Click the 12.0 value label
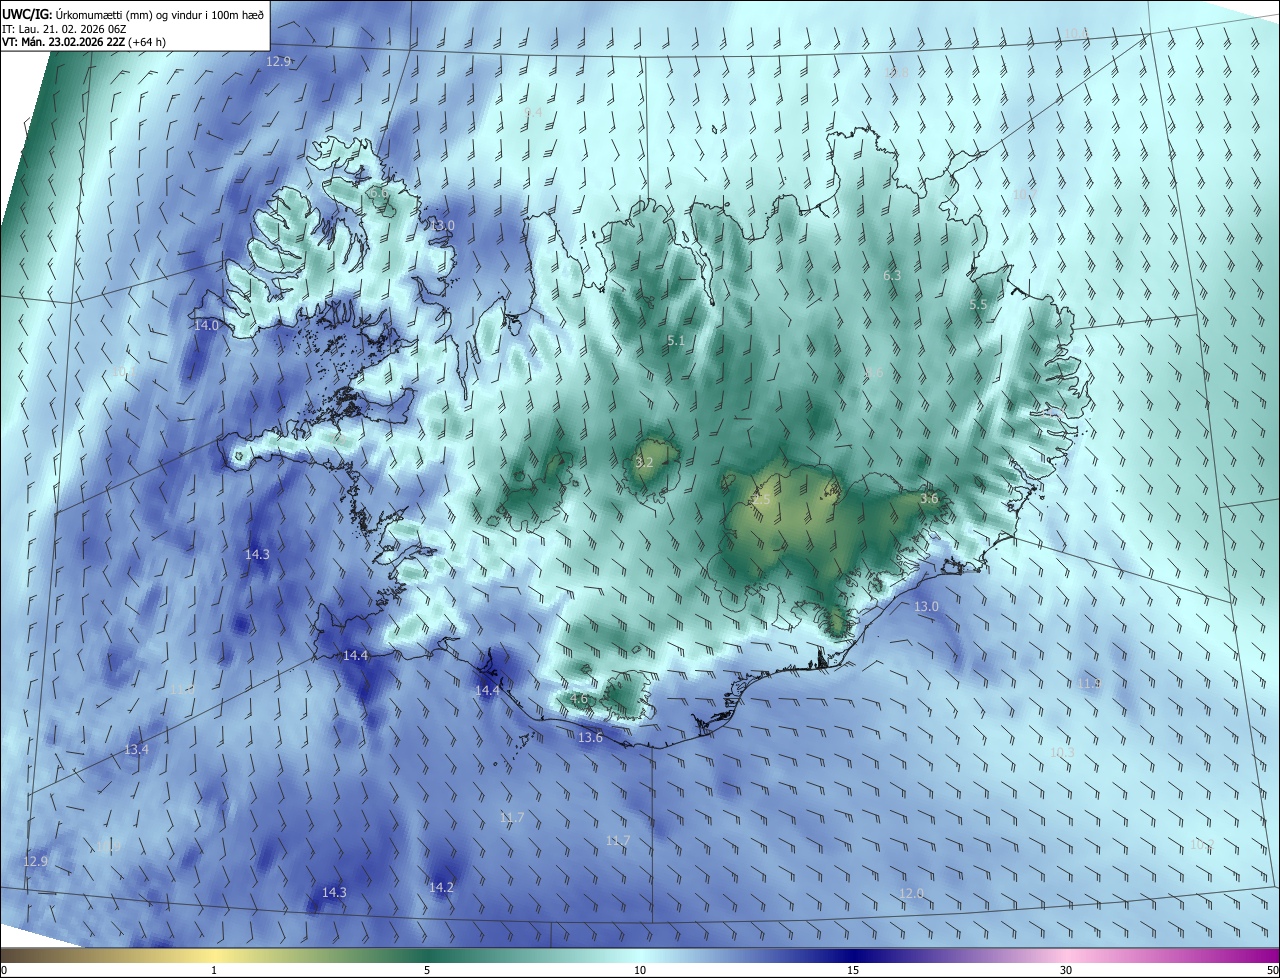This screenshot has width=1280, height=978. [911, 894]
